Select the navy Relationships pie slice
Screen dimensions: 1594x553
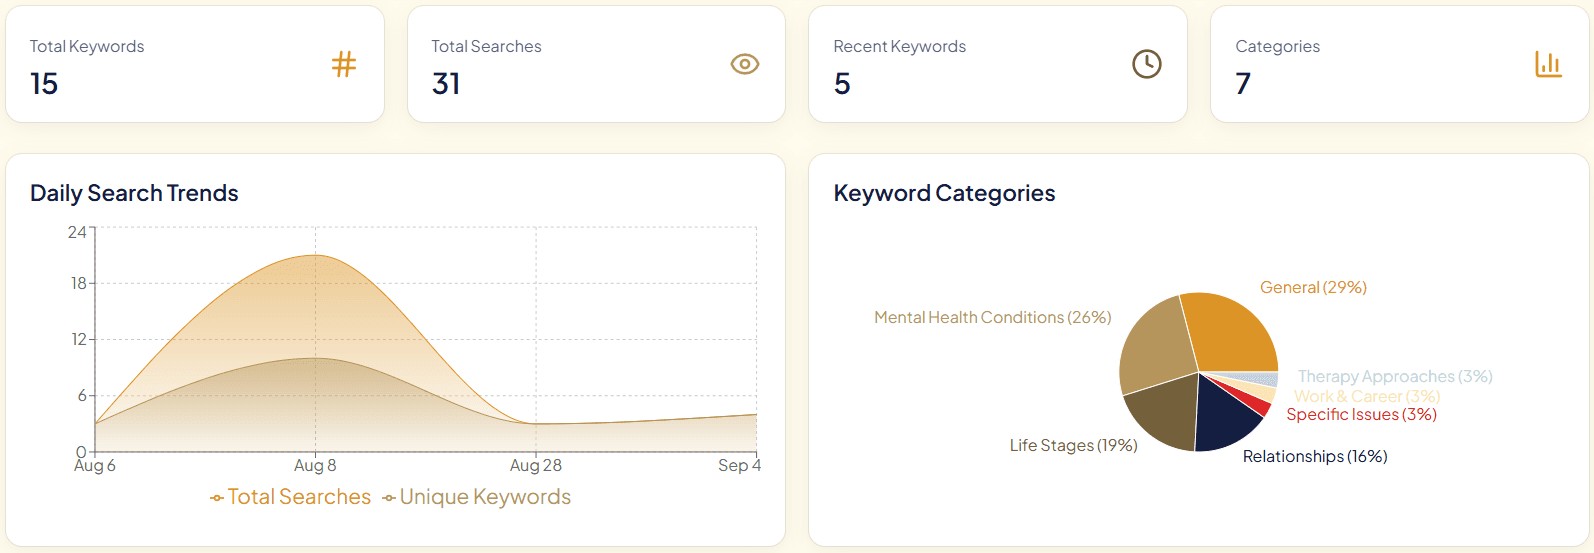pyautogui.click(x=1224, y=415)
